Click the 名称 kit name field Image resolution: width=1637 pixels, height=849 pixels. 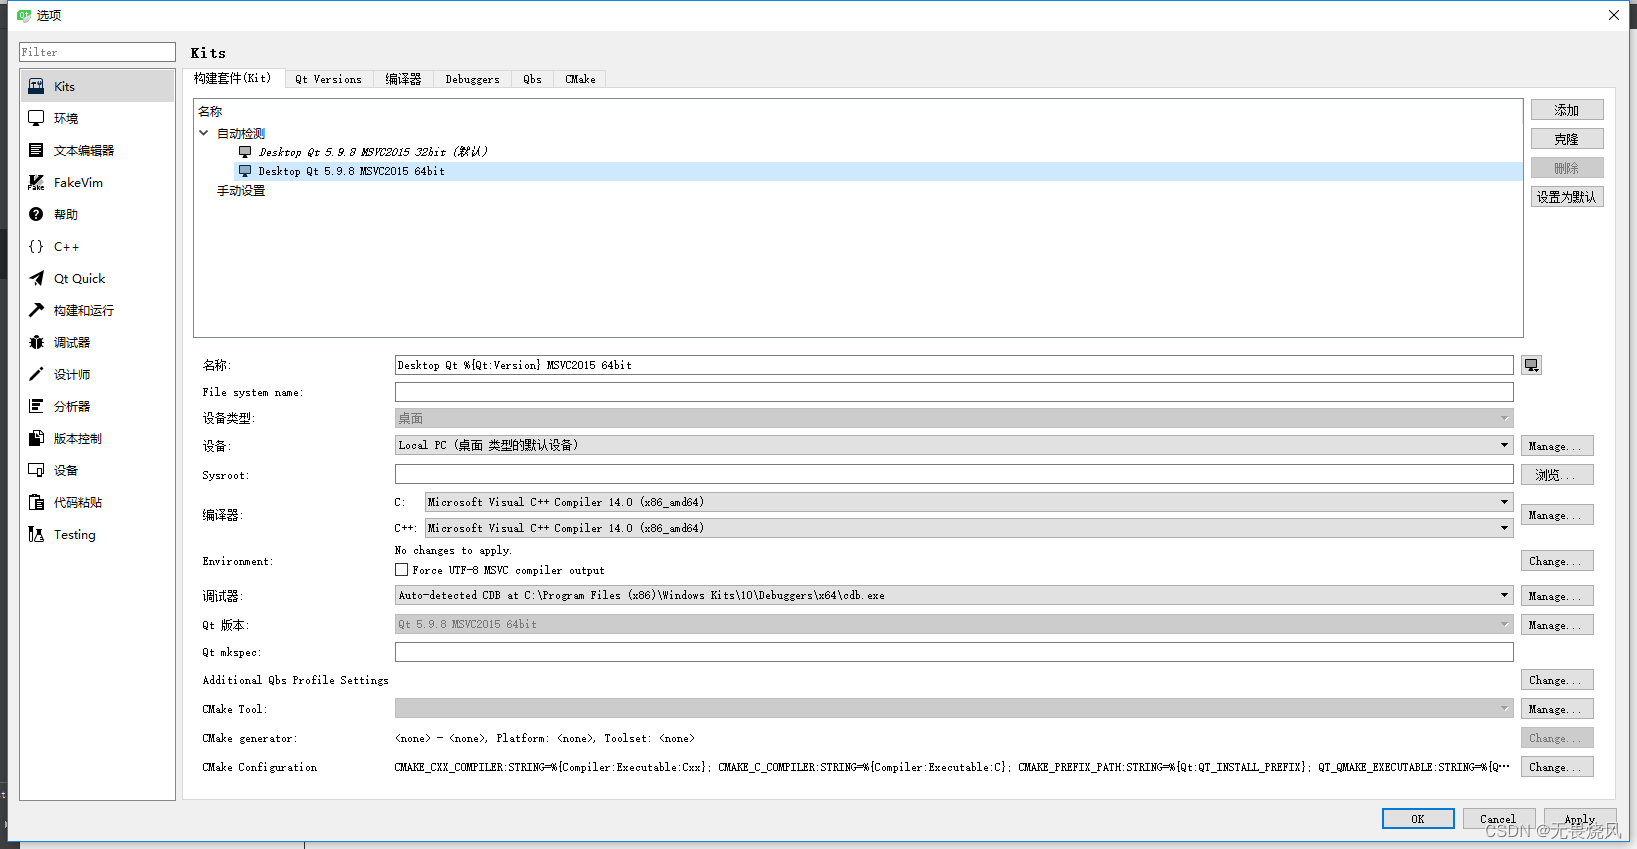point(954,365)
